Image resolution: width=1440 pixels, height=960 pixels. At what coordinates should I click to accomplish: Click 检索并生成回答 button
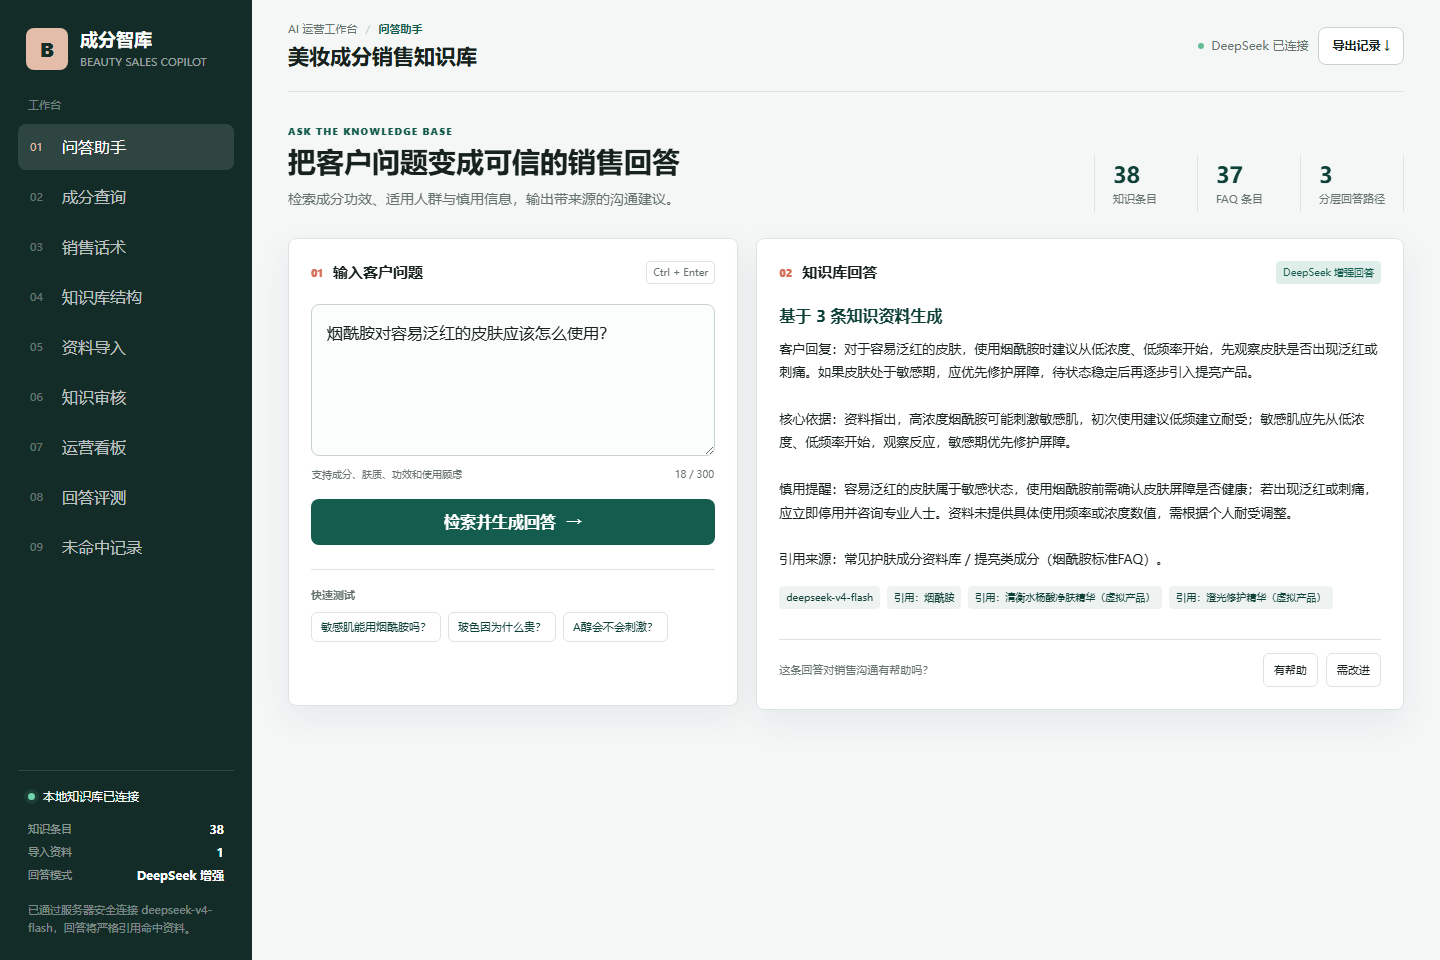coord(513,522)
